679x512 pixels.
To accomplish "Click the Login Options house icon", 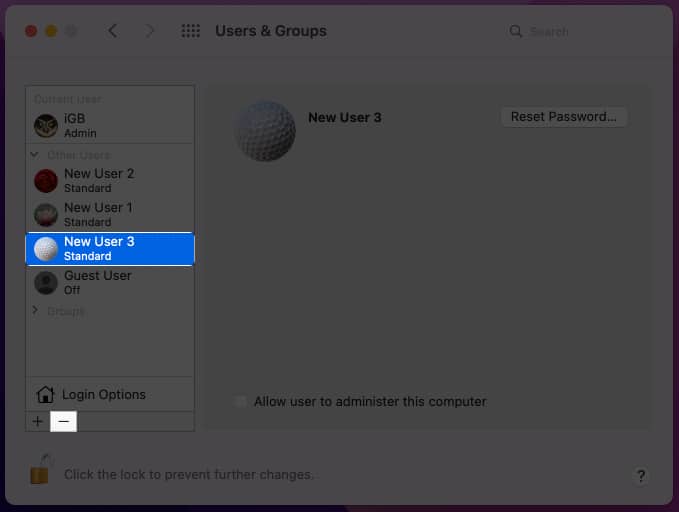I will pos(45,394).
